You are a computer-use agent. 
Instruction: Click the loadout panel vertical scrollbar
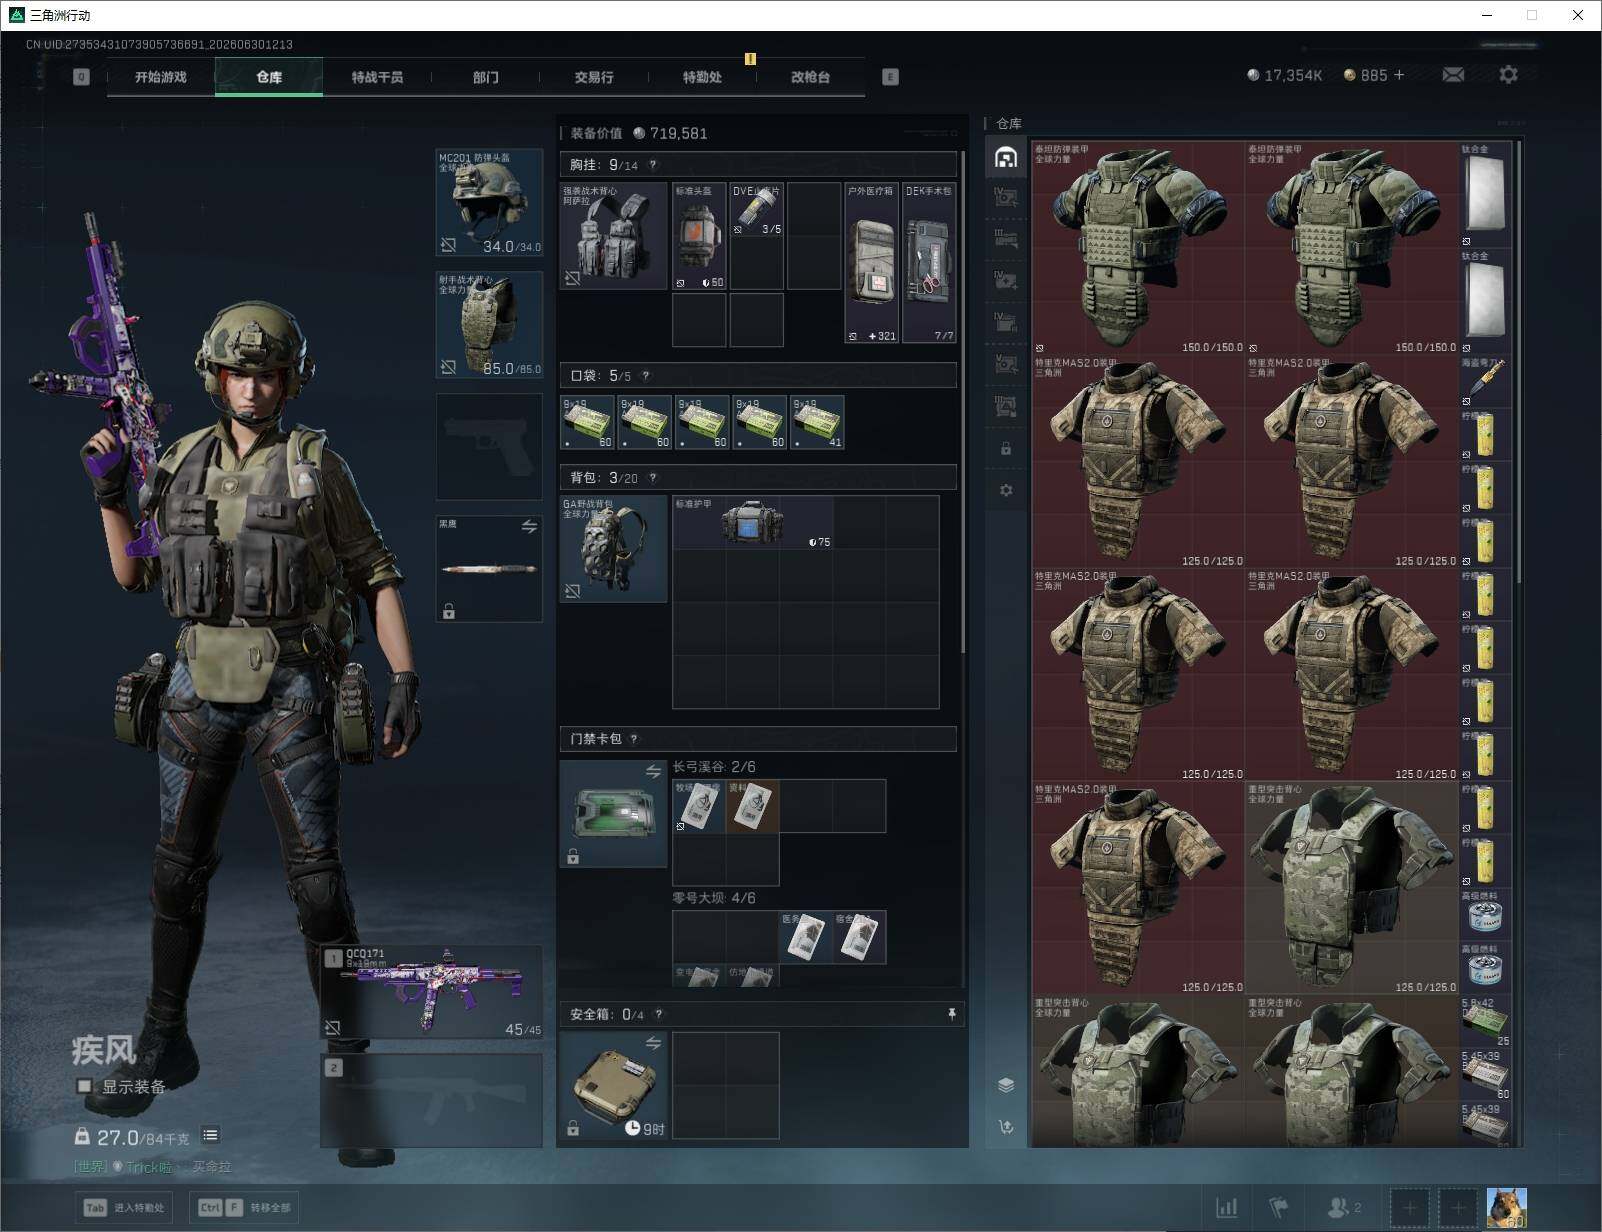[x=963, y=400]
